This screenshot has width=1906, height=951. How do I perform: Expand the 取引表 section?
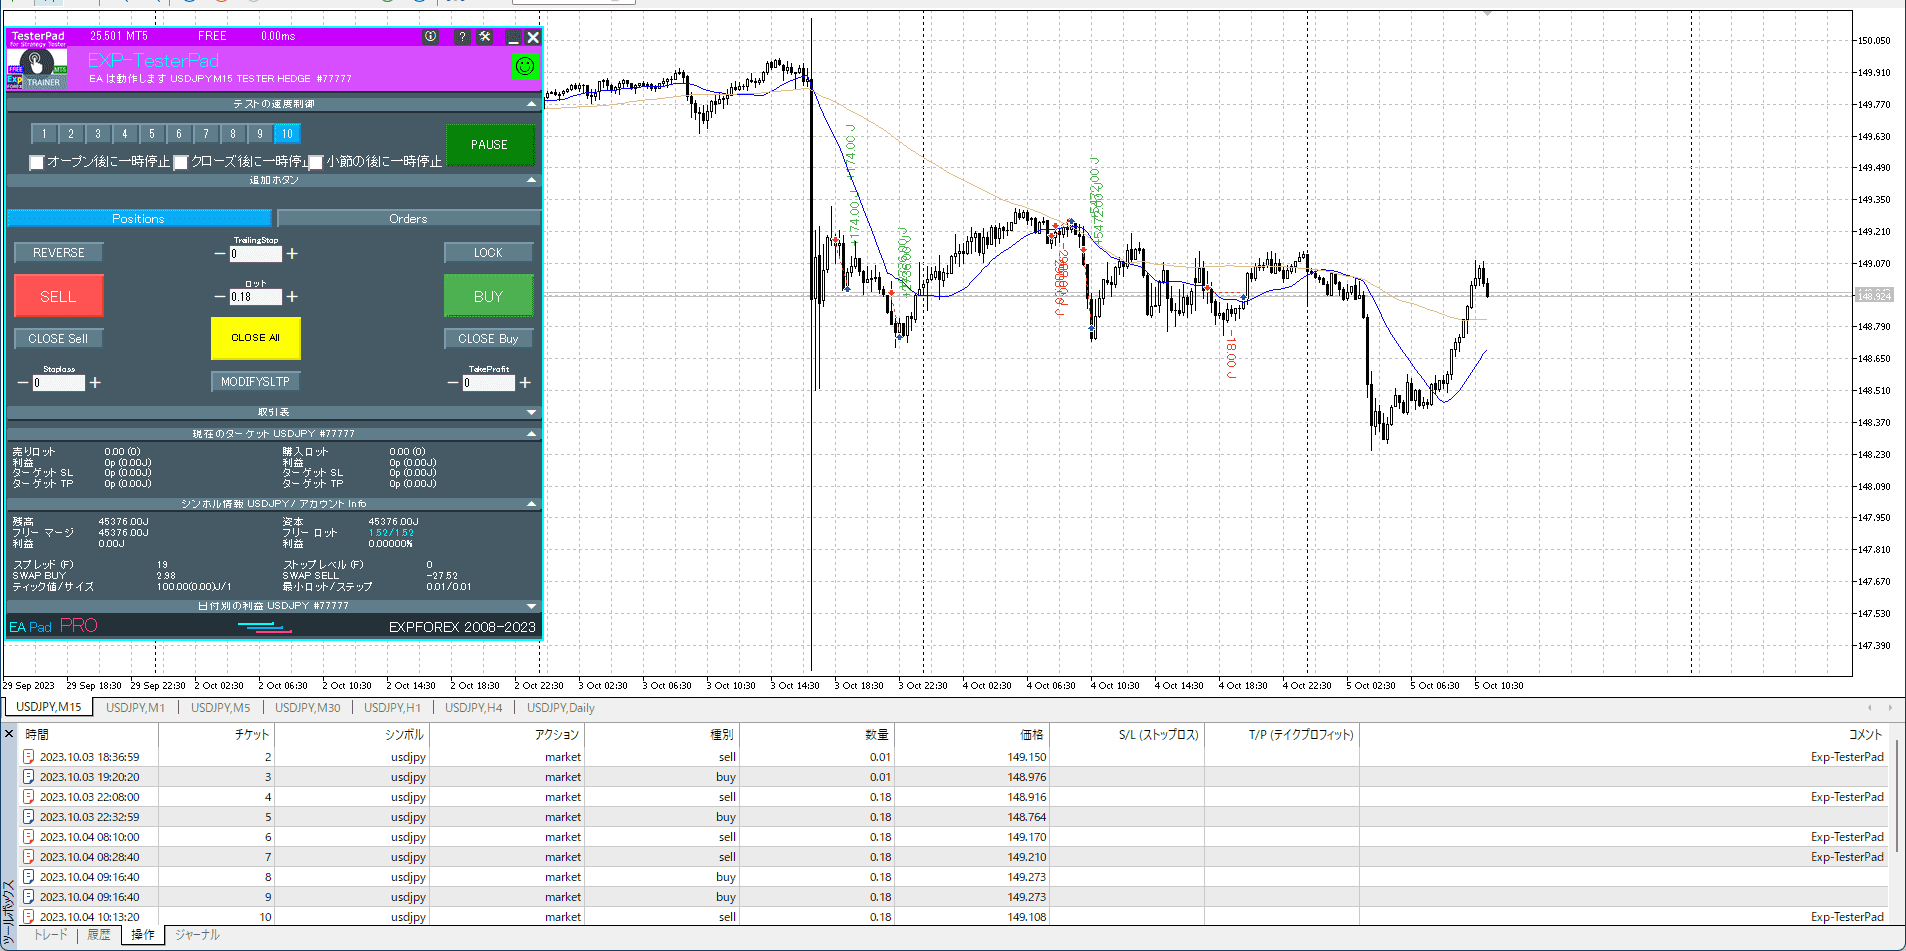coord(531,412)
